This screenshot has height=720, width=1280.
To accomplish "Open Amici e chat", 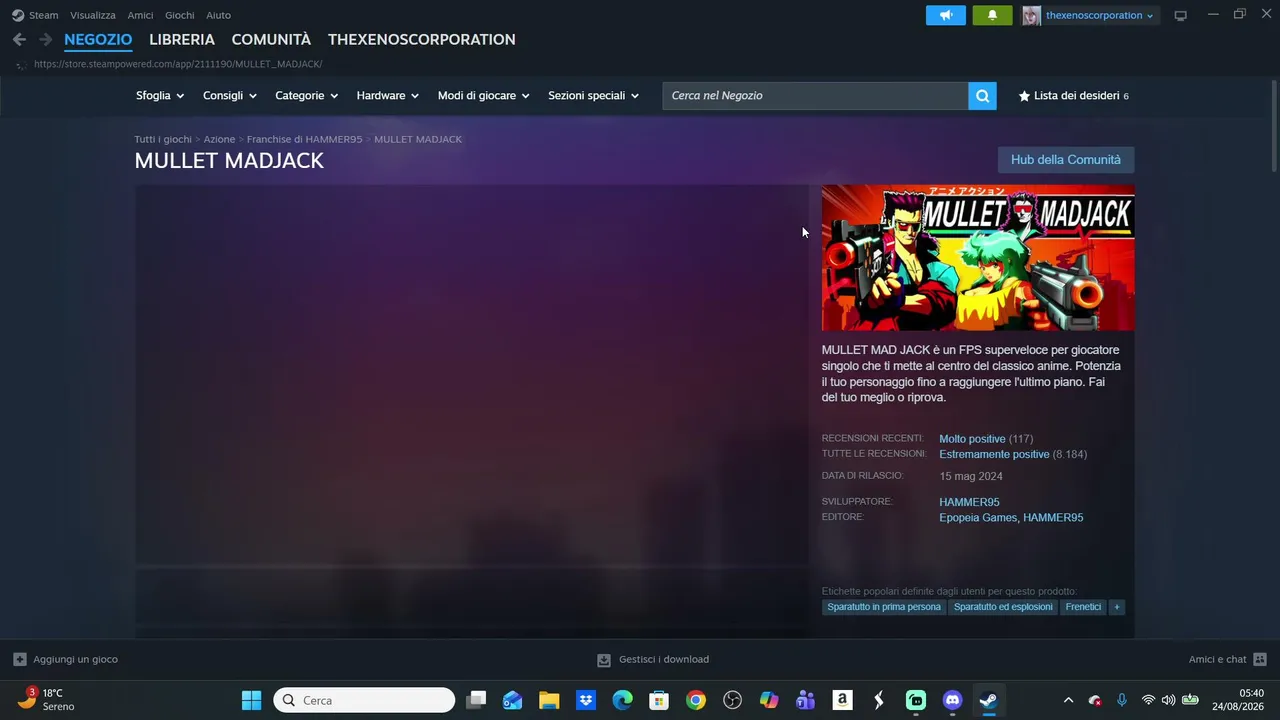I will (x=1217, y=660).
